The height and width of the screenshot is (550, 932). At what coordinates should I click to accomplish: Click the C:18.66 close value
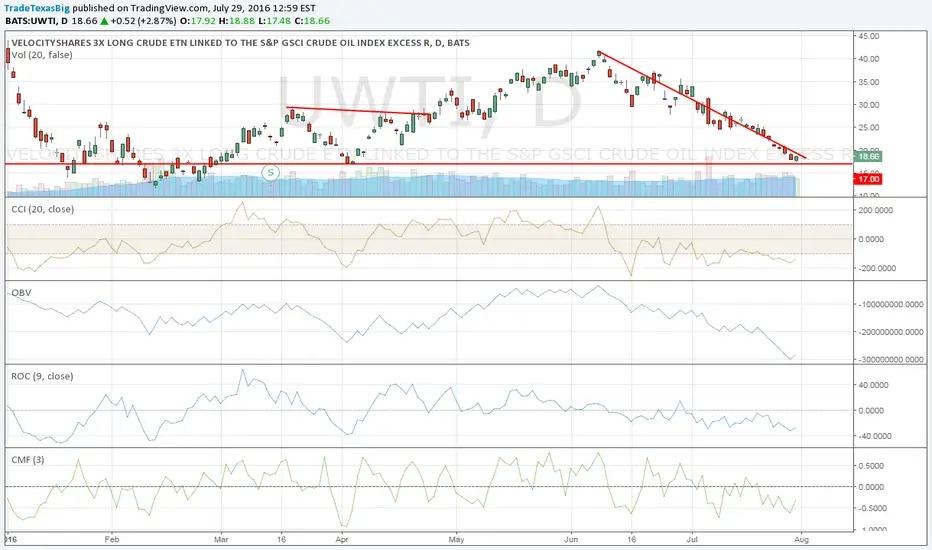click(312, 21)
